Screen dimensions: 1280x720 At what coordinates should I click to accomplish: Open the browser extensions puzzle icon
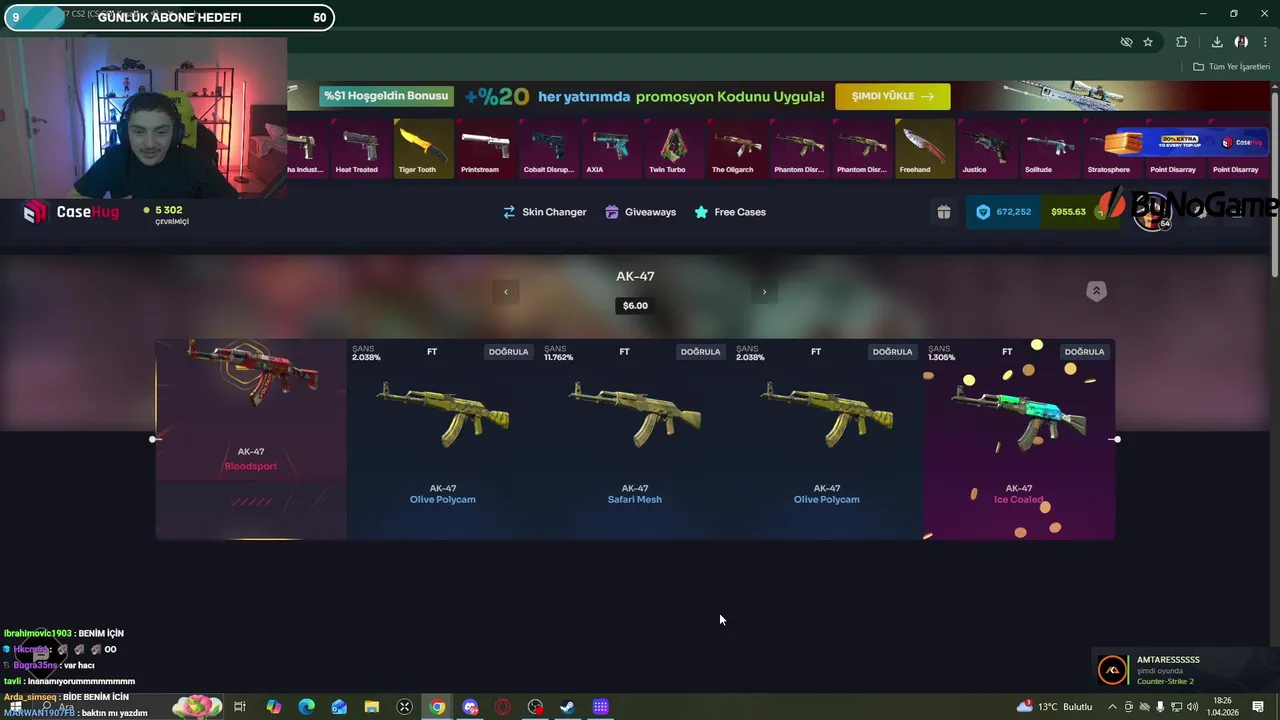click(1182, 42)
